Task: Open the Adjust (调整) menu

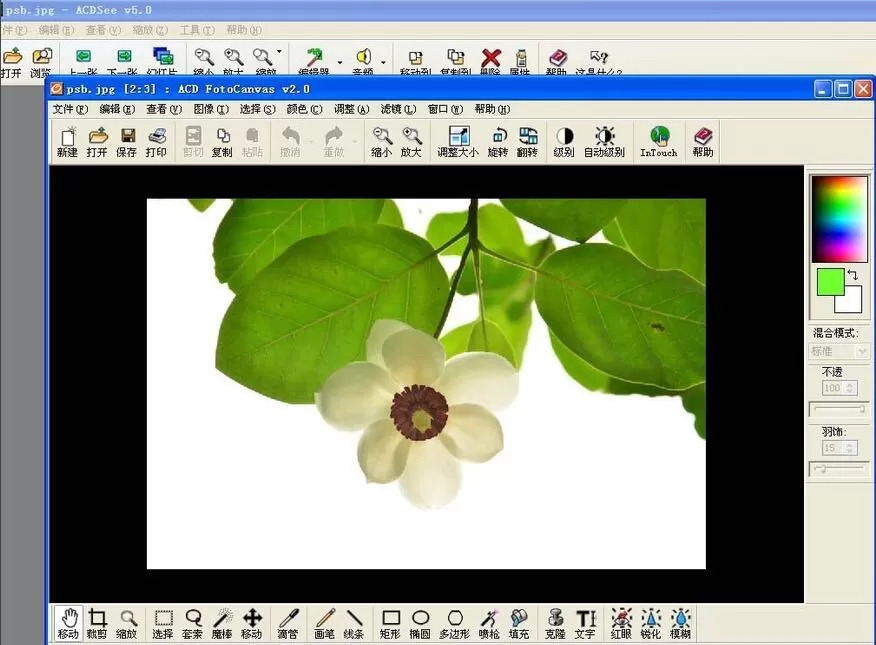Action: (x=351, y=109)
